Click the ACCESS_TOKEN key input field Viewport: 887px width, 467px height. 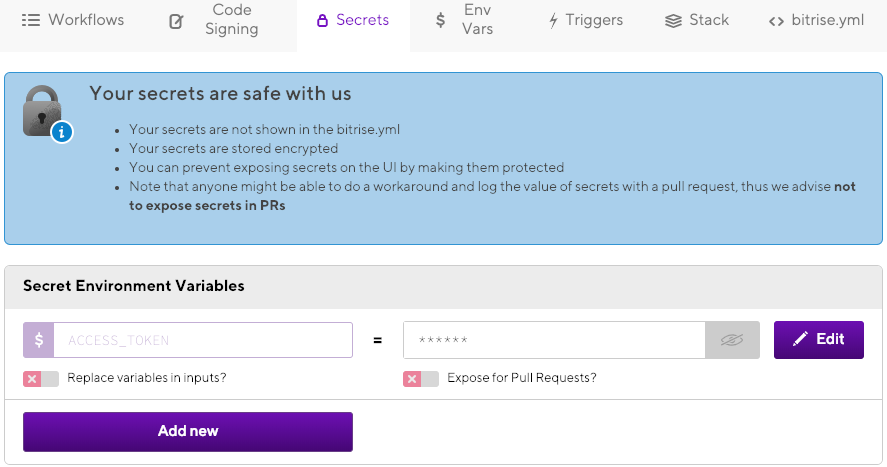[202, 340]
